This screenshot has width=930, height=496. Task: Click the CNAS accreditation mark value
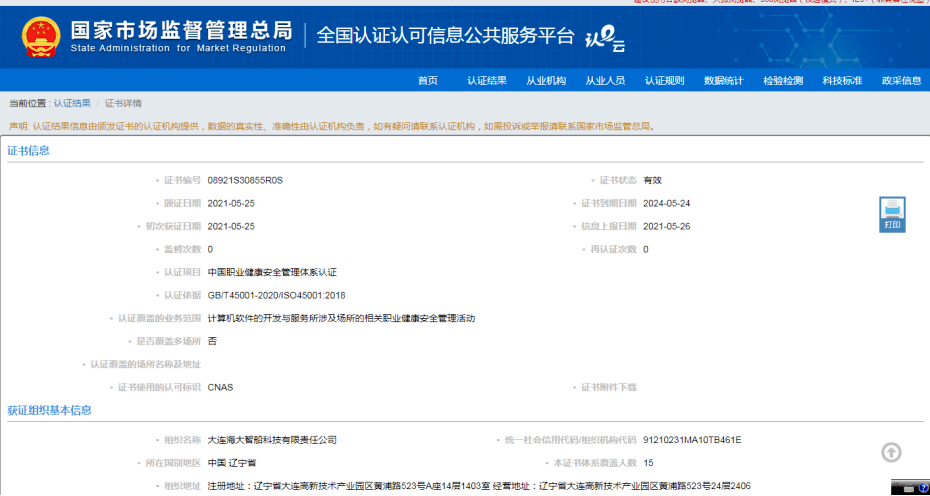pyautogui.click(x=221, y=387)
